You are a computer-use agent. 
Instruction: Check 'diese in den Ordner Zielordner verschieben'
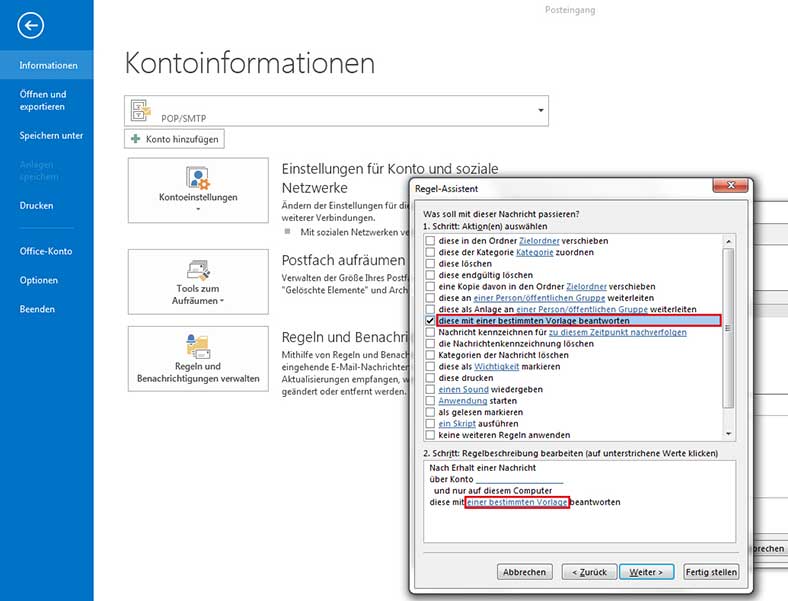[430, 241]
